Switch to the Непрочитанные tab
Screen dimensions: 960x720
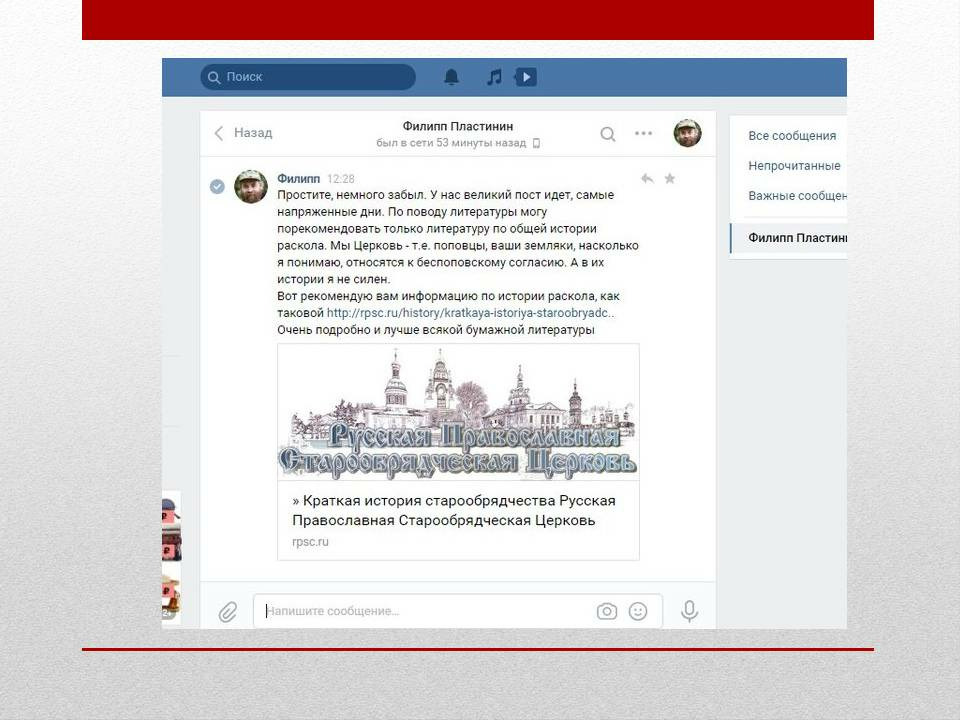(x=794, y=166)
